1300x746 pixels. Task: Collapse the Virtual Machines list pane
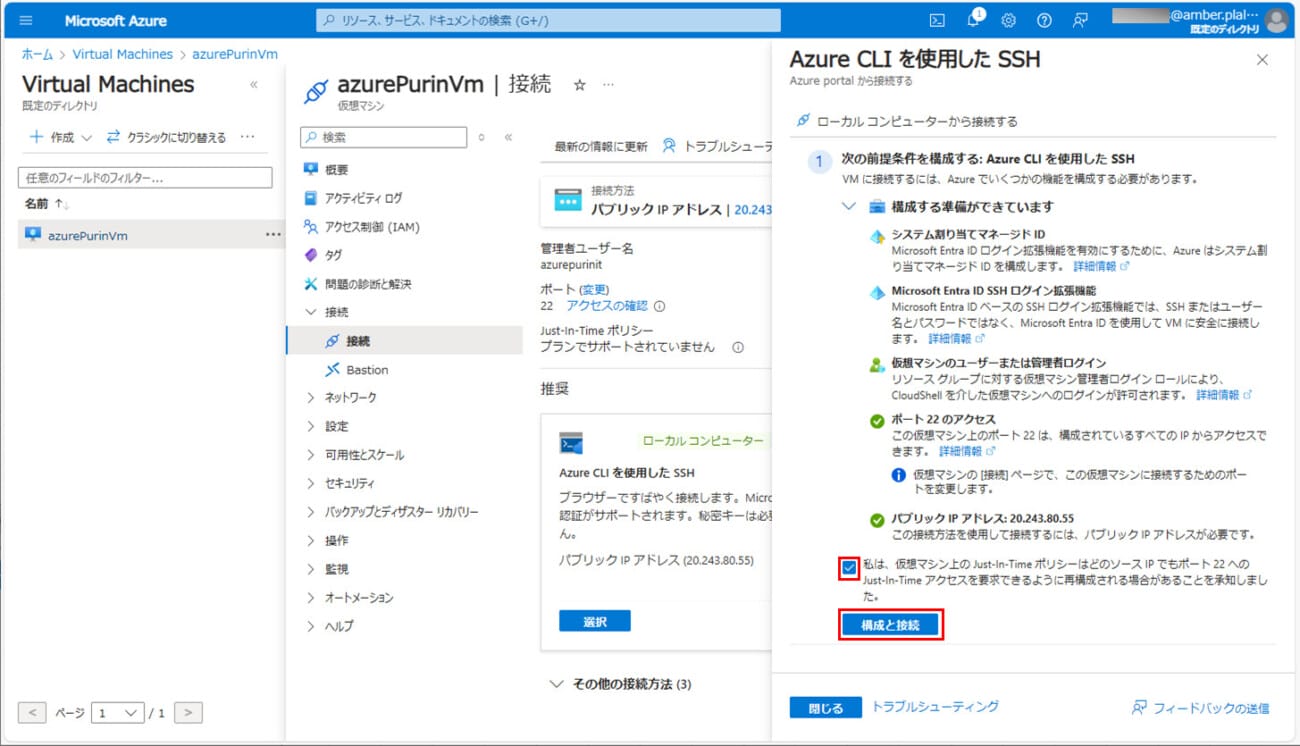click(253, 85)
